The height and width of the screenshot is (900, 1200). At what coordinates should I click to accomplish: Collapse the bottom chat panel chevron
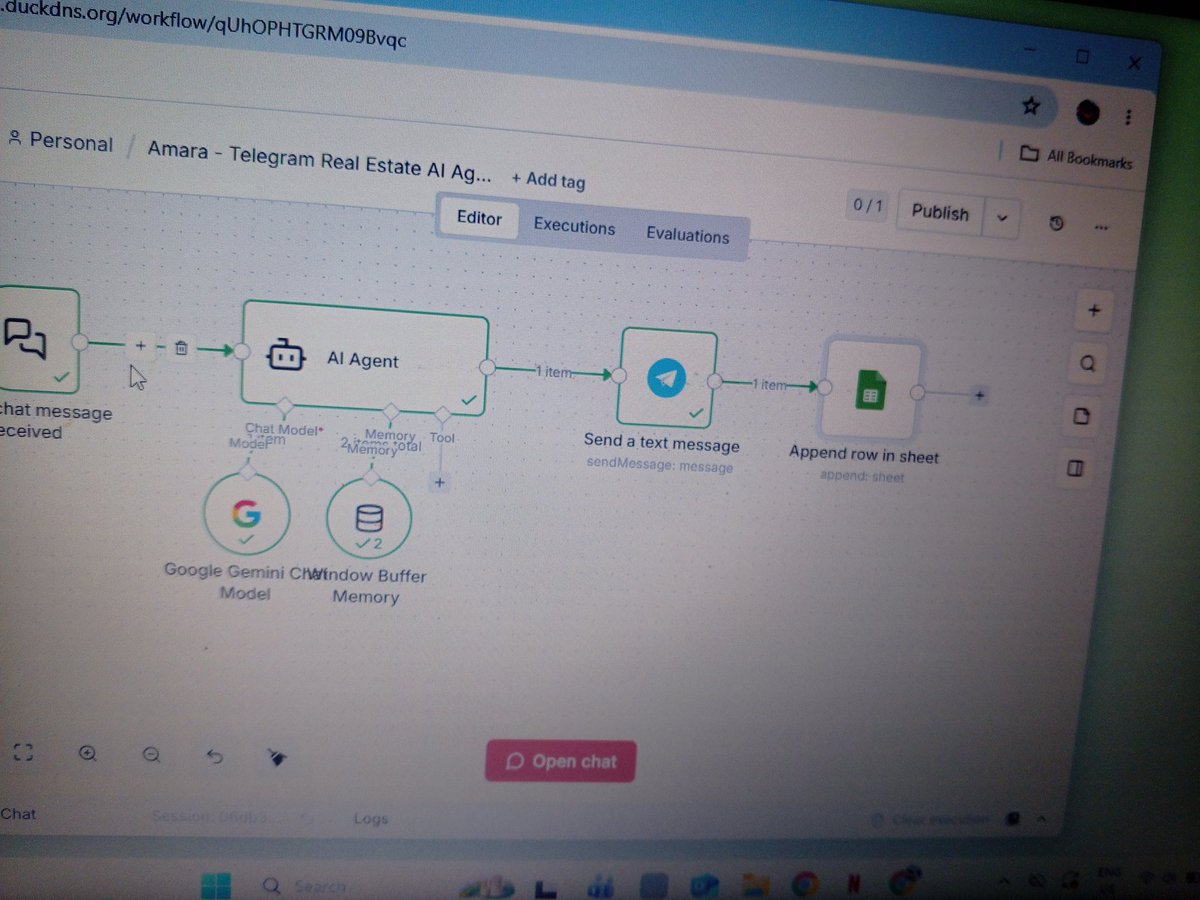pos(1043,818)
